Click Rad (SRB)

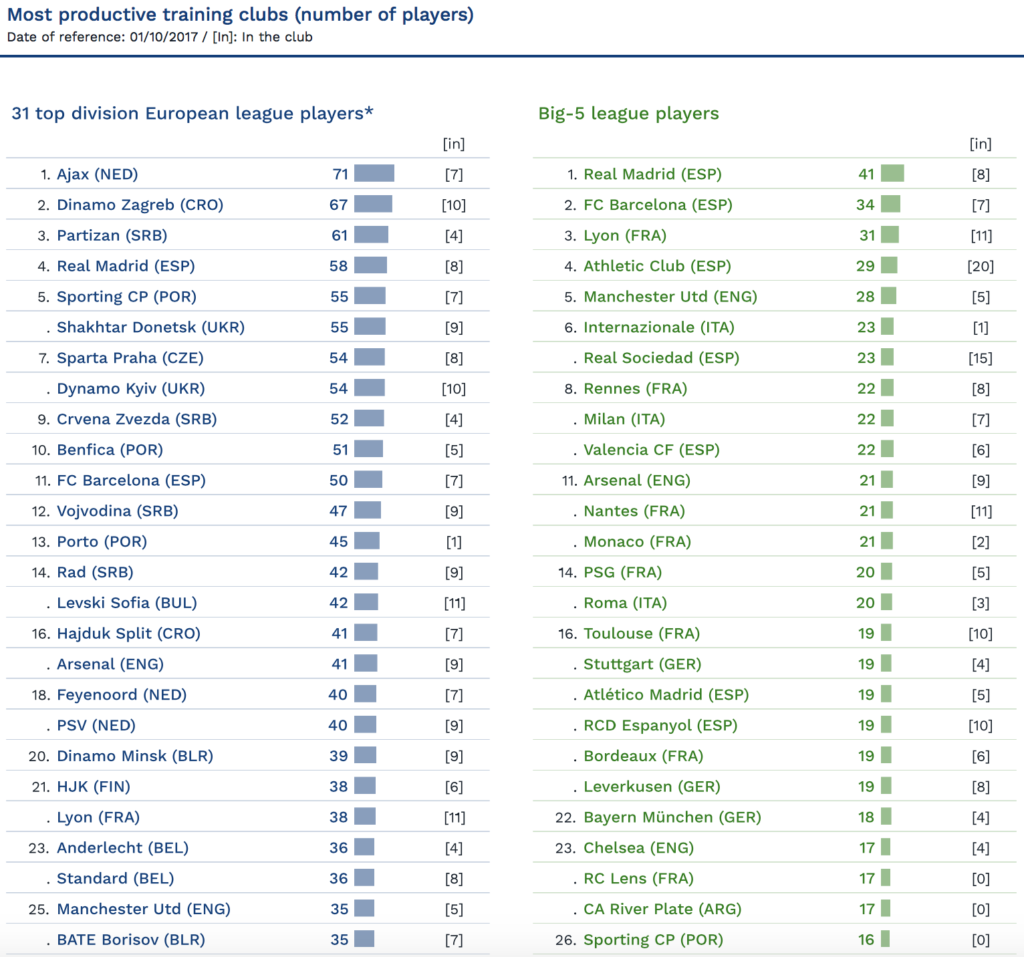(95, 573)
